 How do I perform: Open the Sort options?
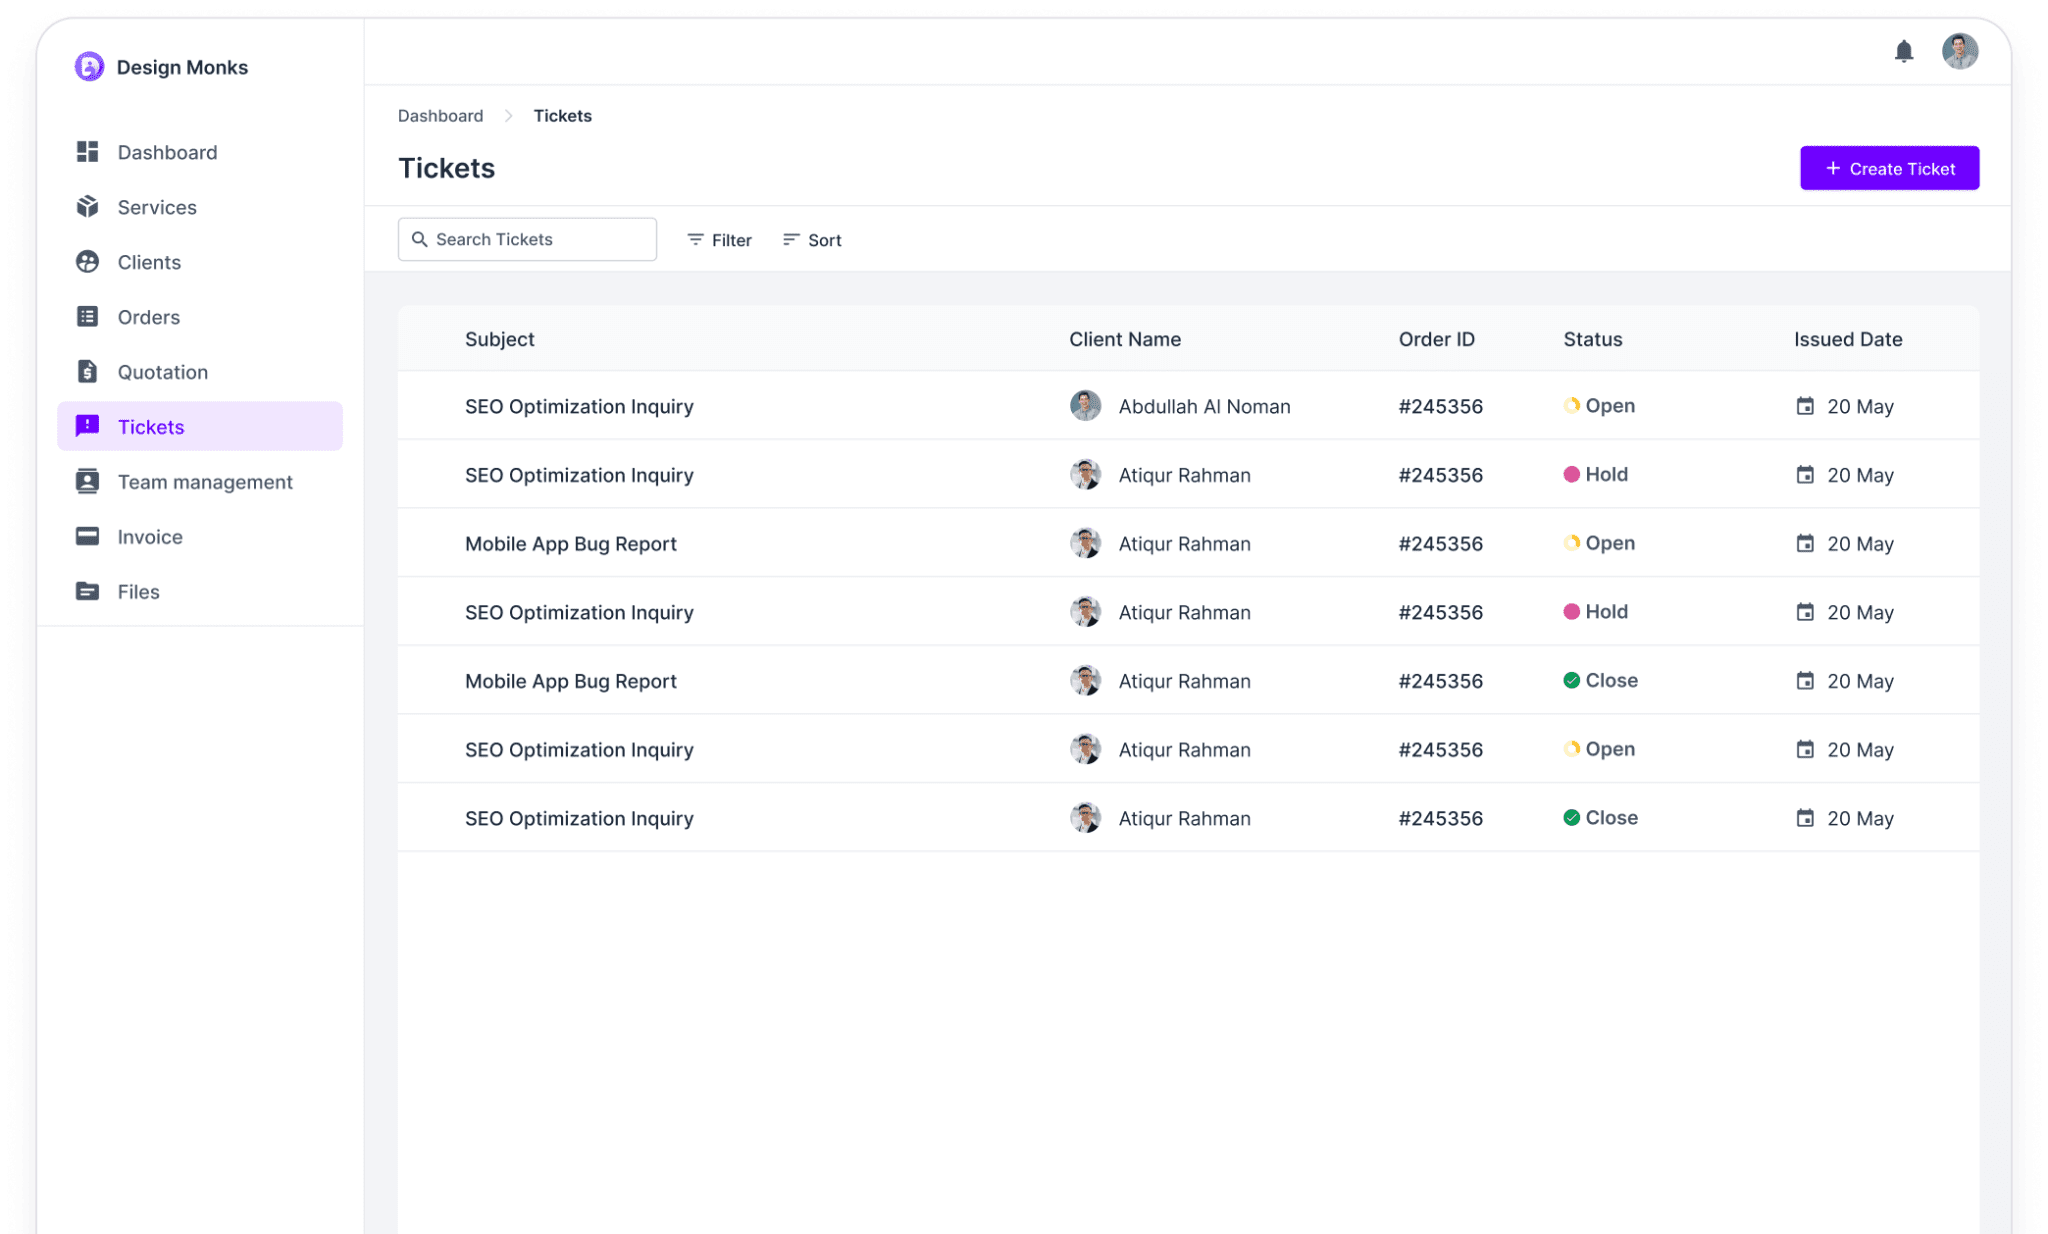tap(812, 240)
